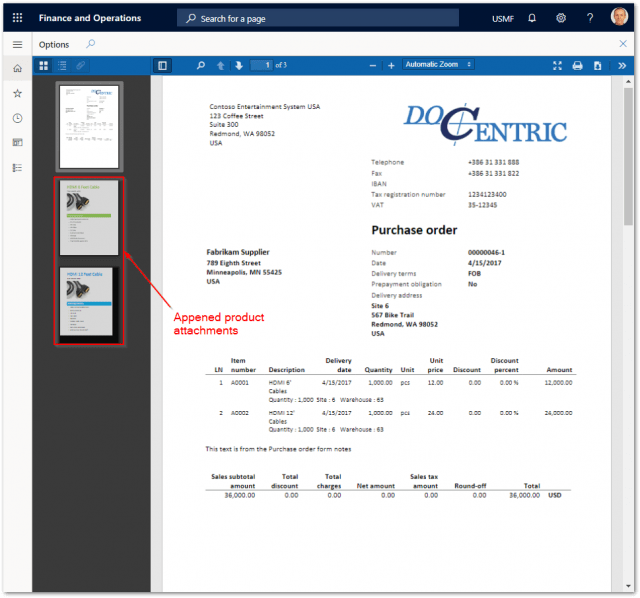Click Fabrikam Supplier name

point(238,252)
